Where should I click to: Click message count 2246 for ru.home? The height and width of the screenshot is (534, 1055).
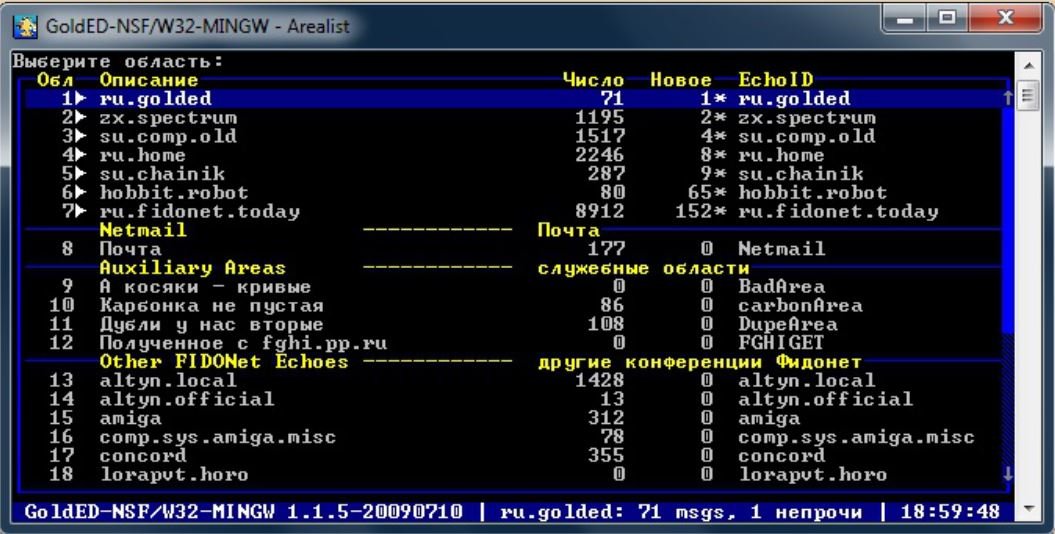pos(600,155)
